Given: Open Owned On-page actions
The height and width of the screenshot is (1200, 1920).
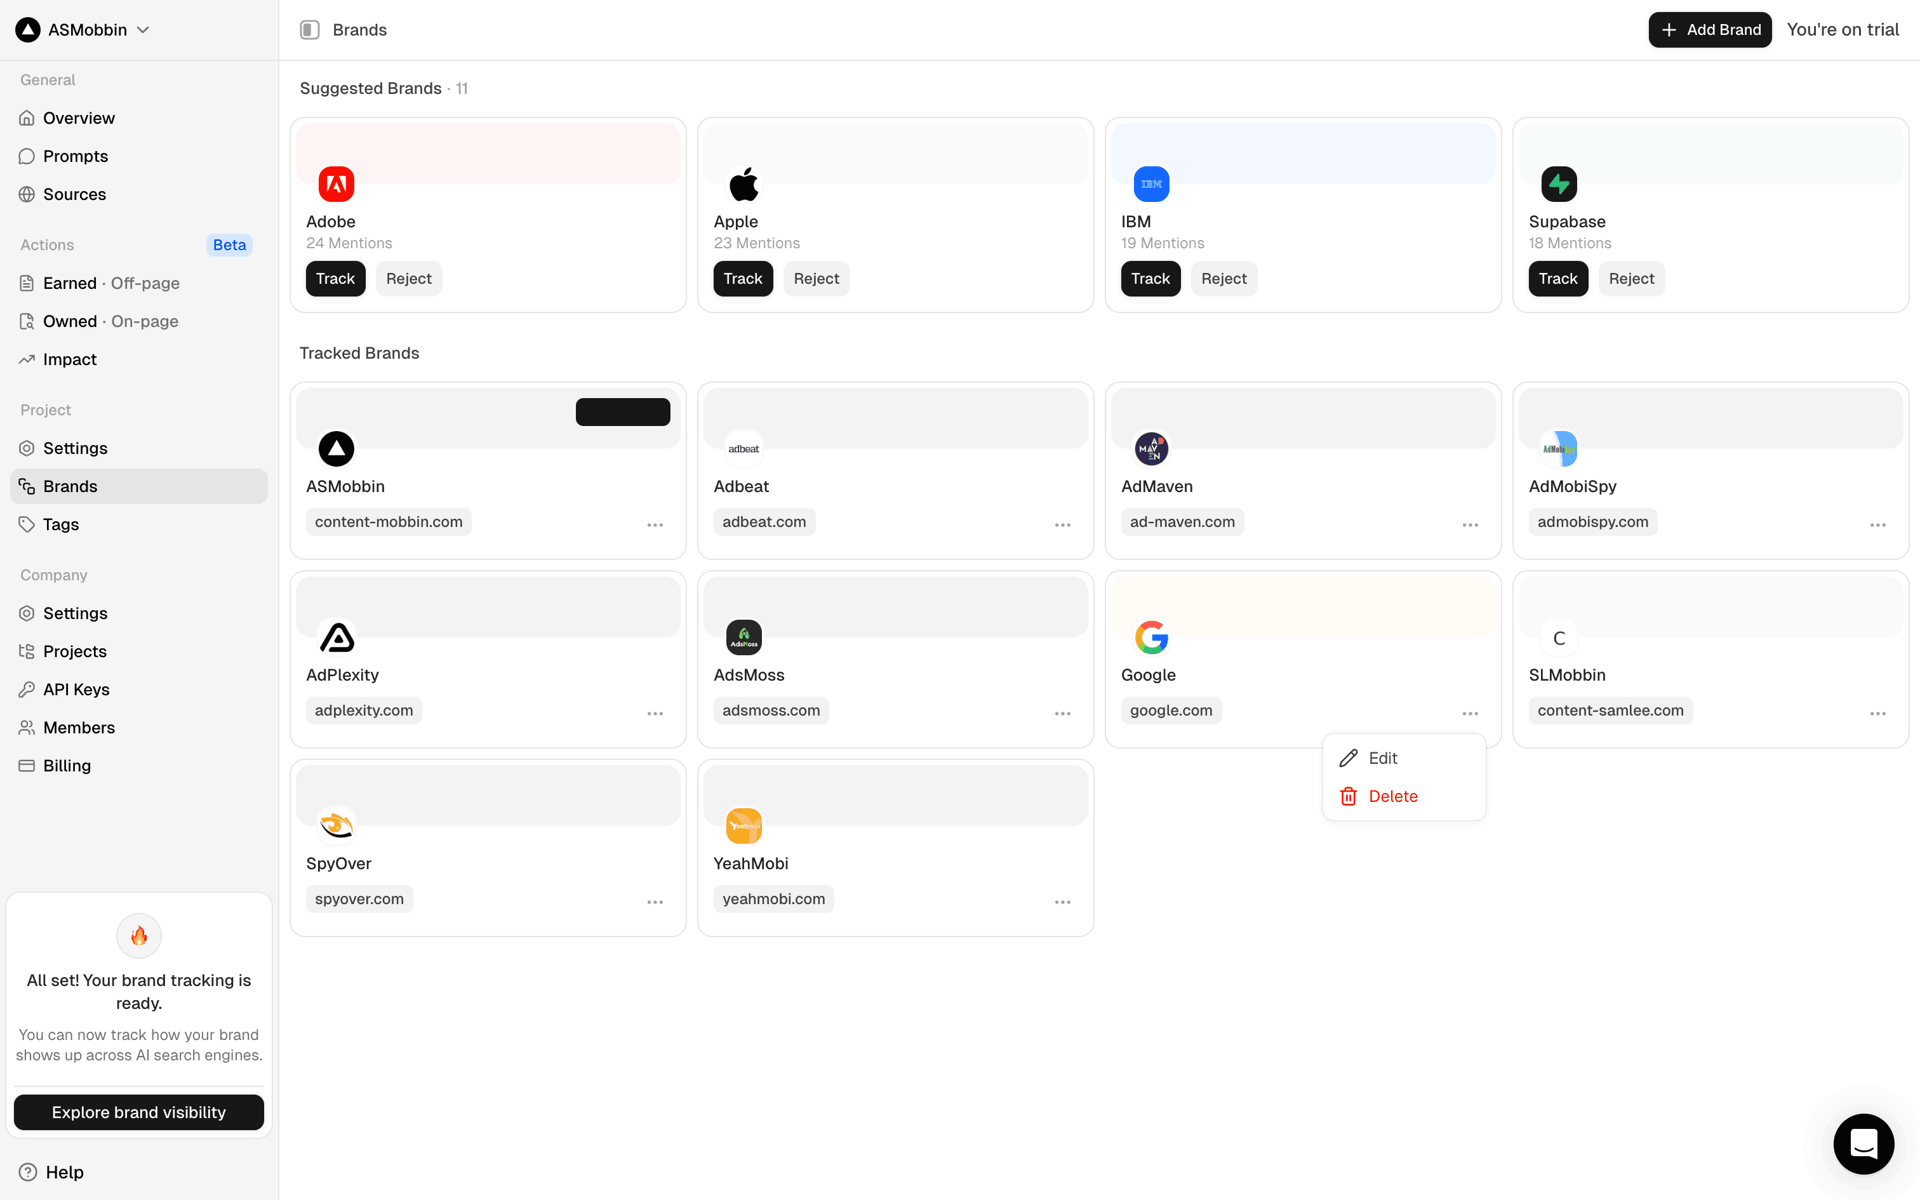Looking at the screenshot, I should click(139, 321).
